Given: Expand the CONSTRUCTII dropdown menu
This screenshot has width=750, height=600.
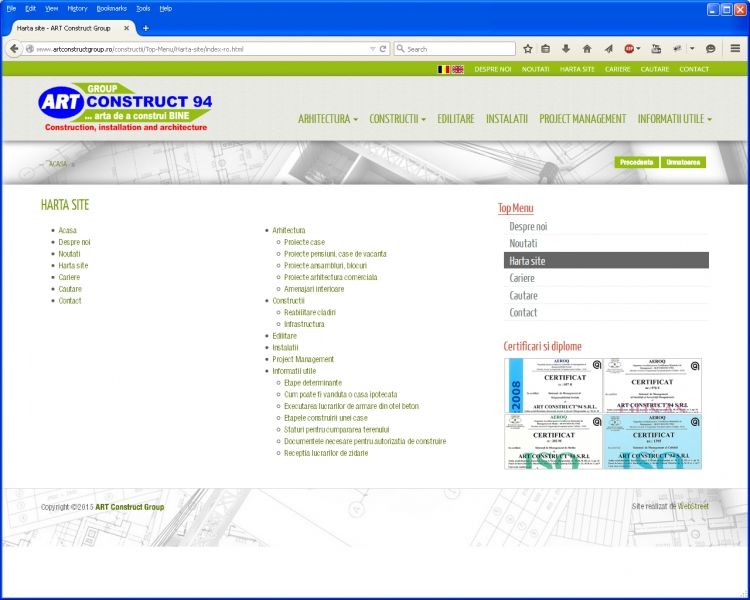Looking at the screenshot, I should point(397,119).
